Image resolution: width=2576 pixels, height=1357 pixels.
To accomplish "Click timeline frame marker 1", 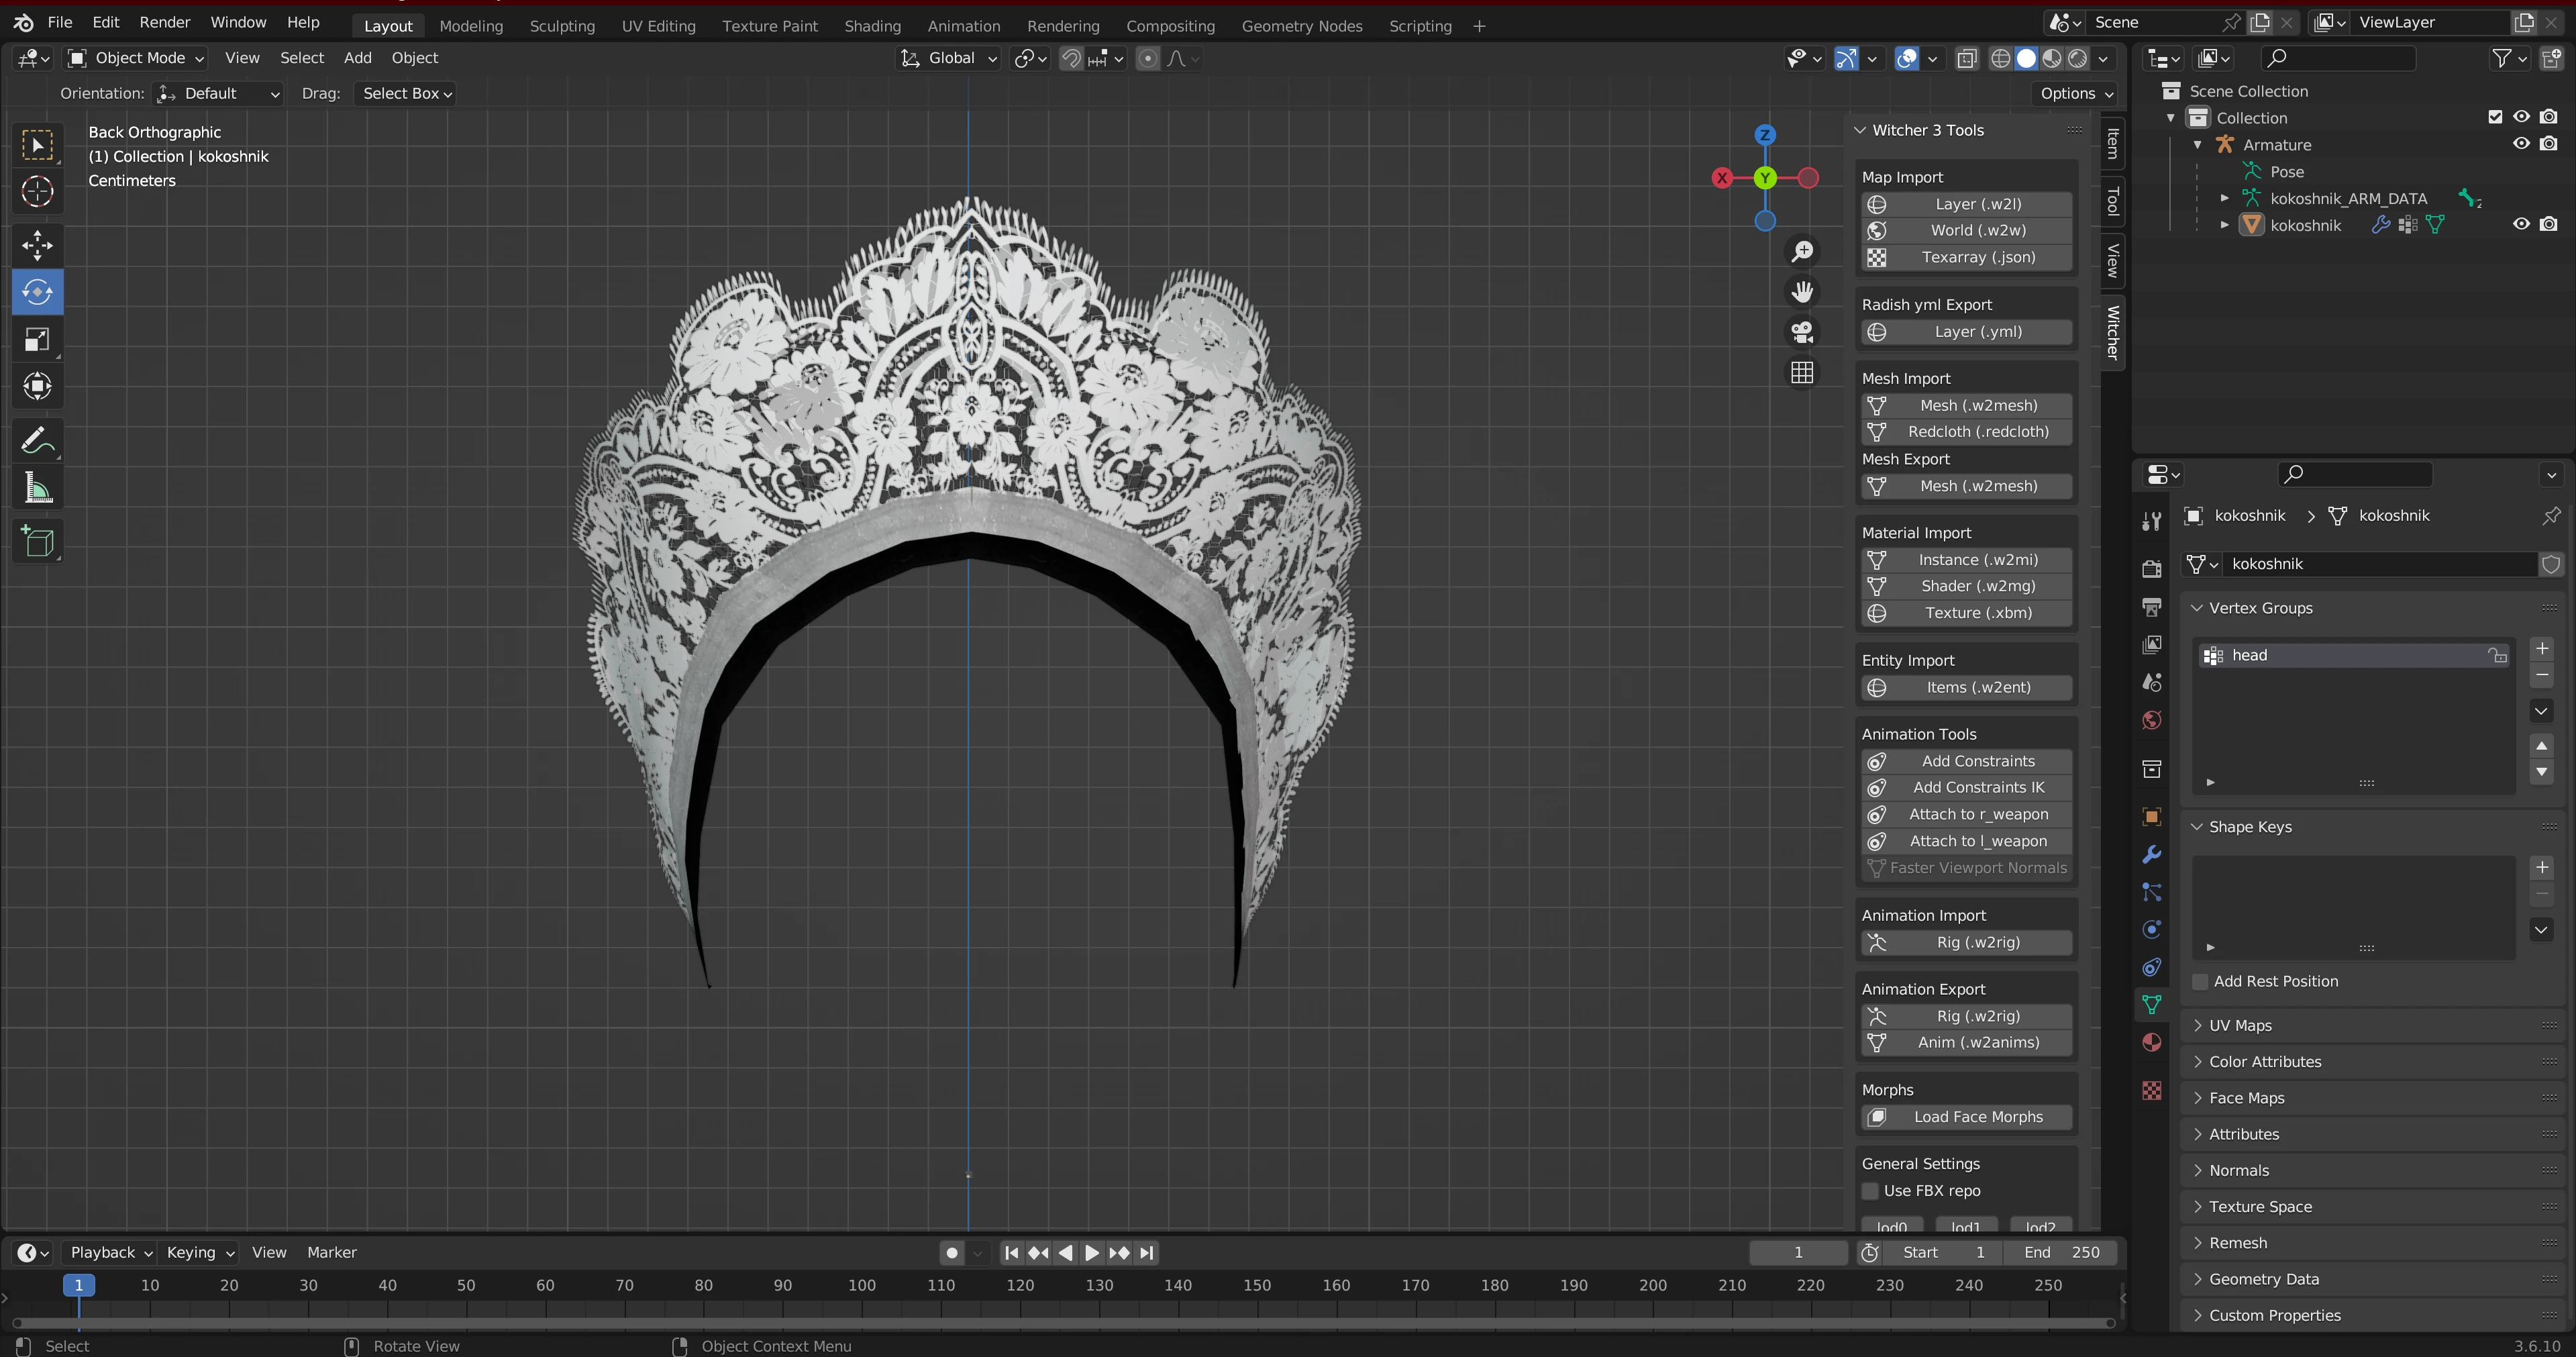I will [78, 1286].
